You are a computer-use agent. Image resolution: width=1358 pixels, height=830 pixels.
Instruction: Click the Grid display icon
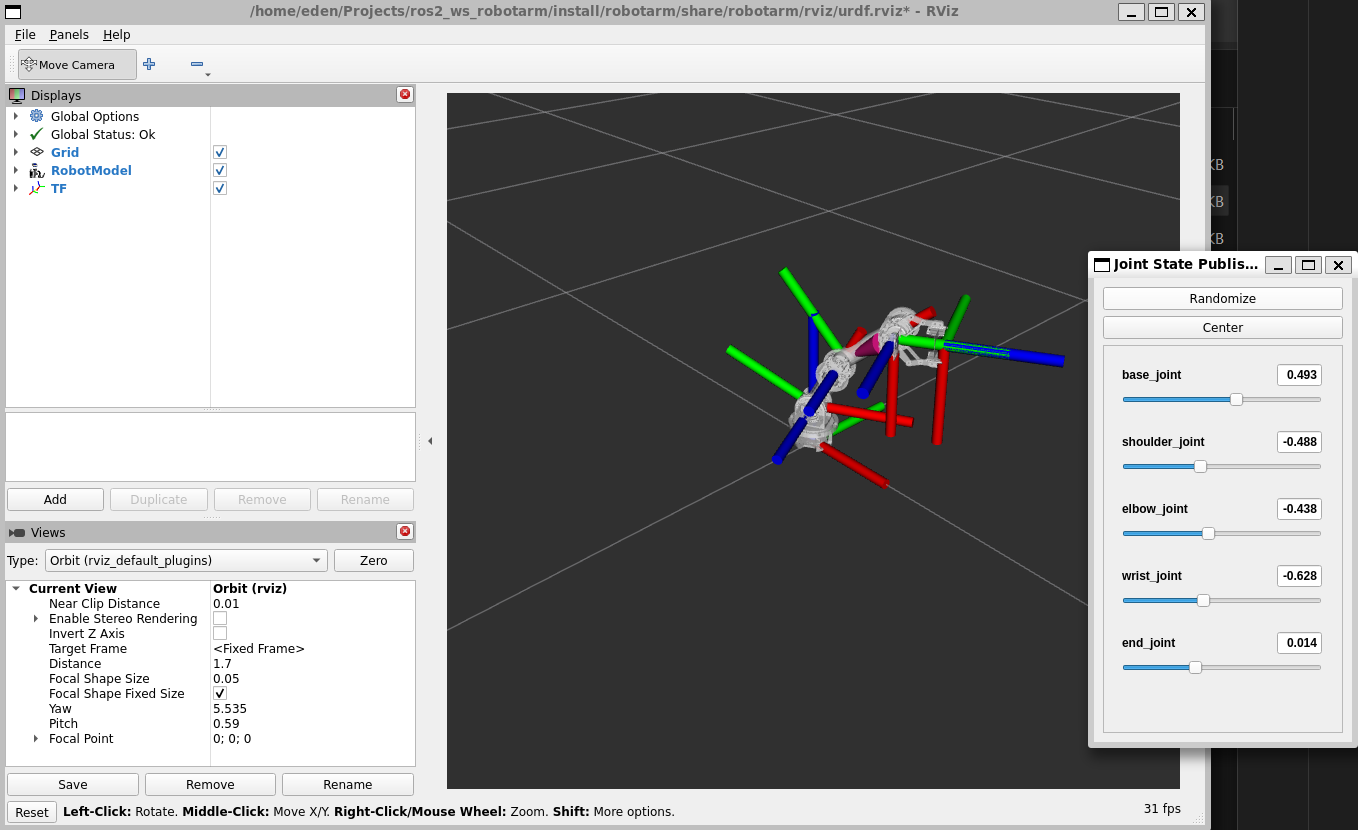point(37,152)
